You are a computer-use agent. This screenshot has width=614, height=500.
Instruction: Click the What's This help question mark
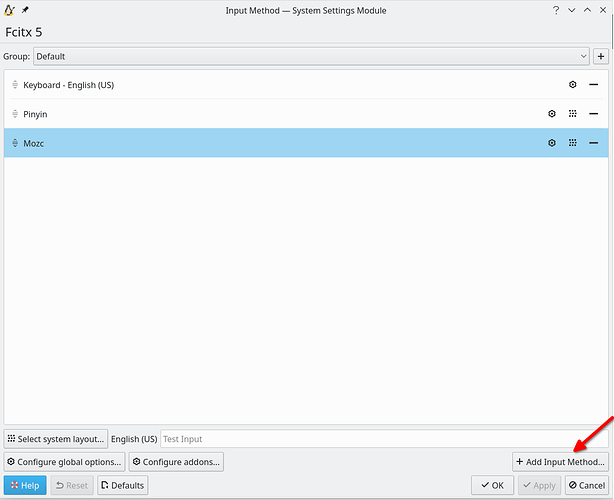click(556, 10)
